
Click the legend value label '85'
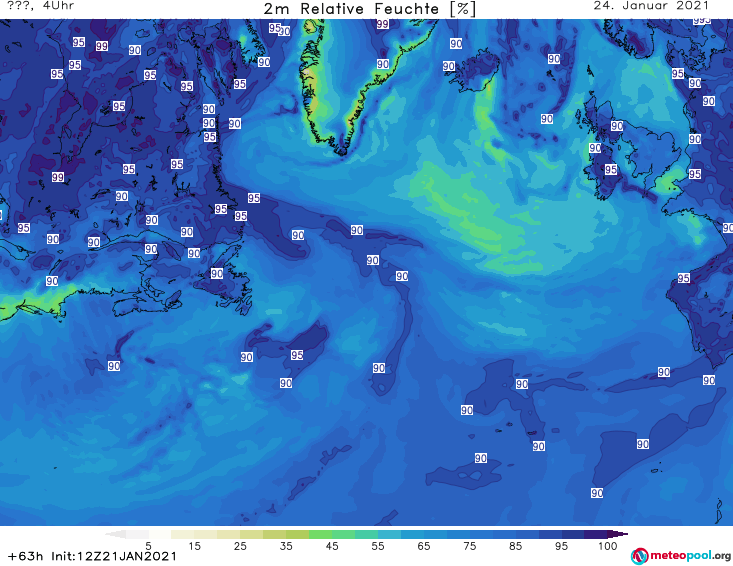(x=515, y=546)
